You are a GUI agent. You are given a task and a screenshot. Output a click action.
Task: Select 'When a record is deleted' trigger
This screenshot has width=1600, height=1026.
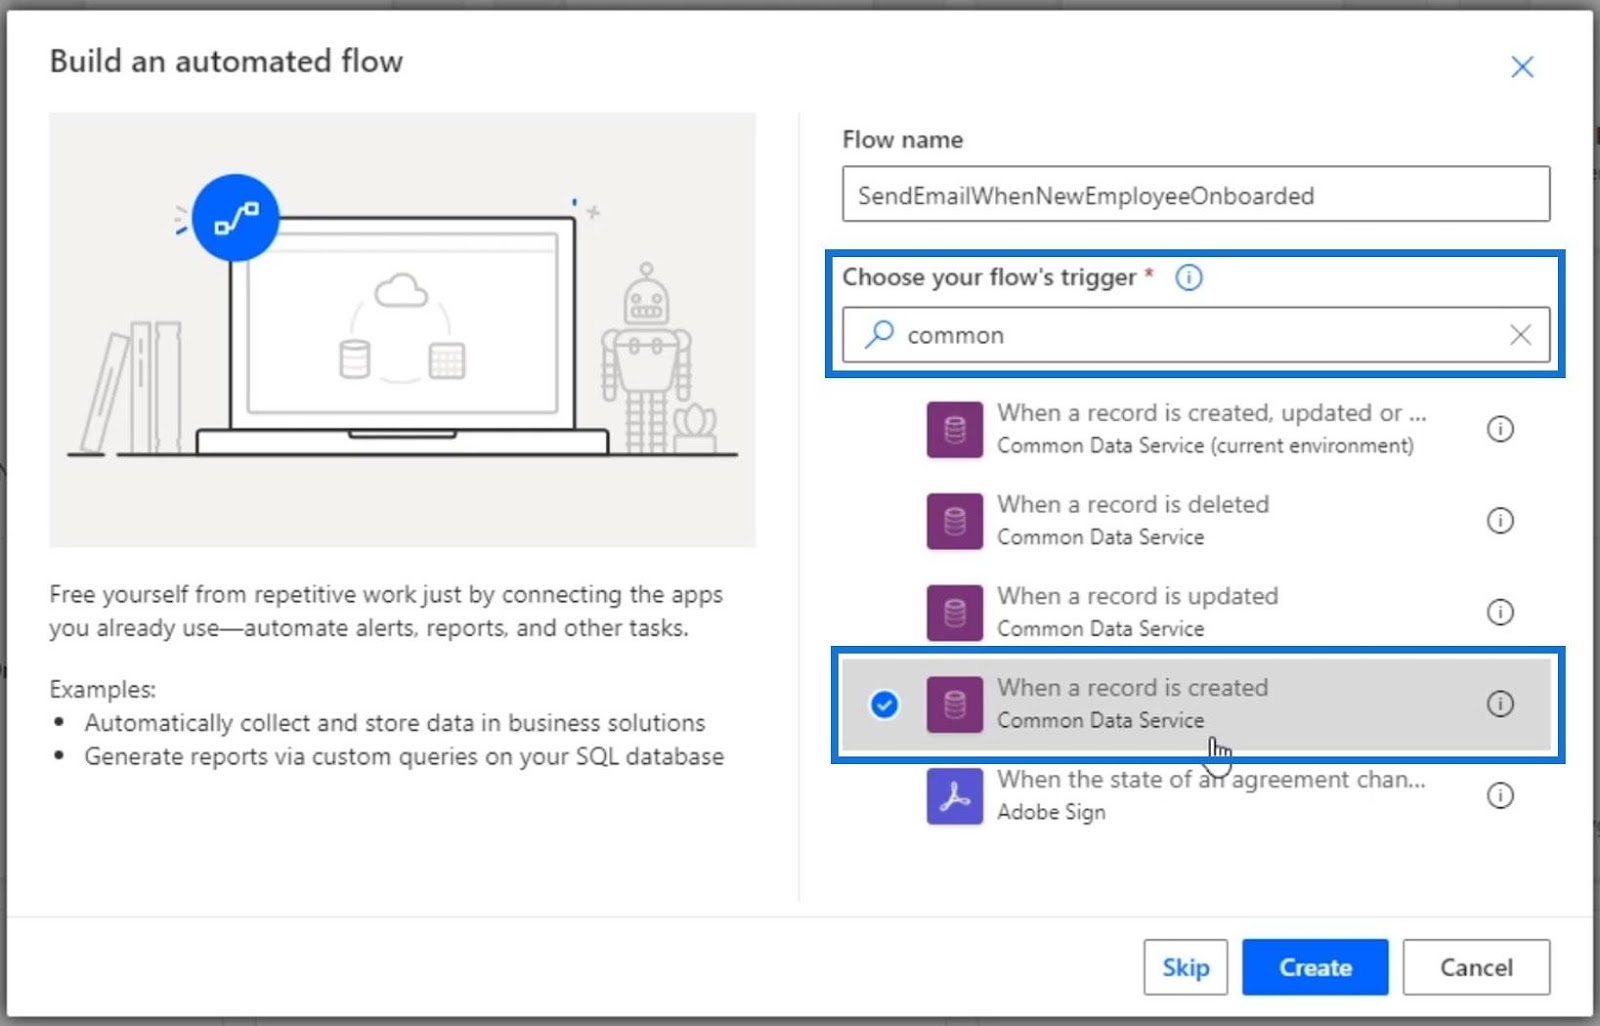coord(1132,520)
